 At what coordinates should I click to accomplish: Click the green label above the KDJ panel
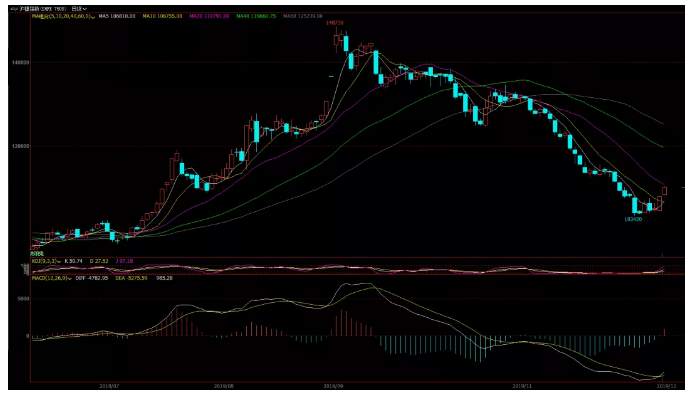point(37,254)
